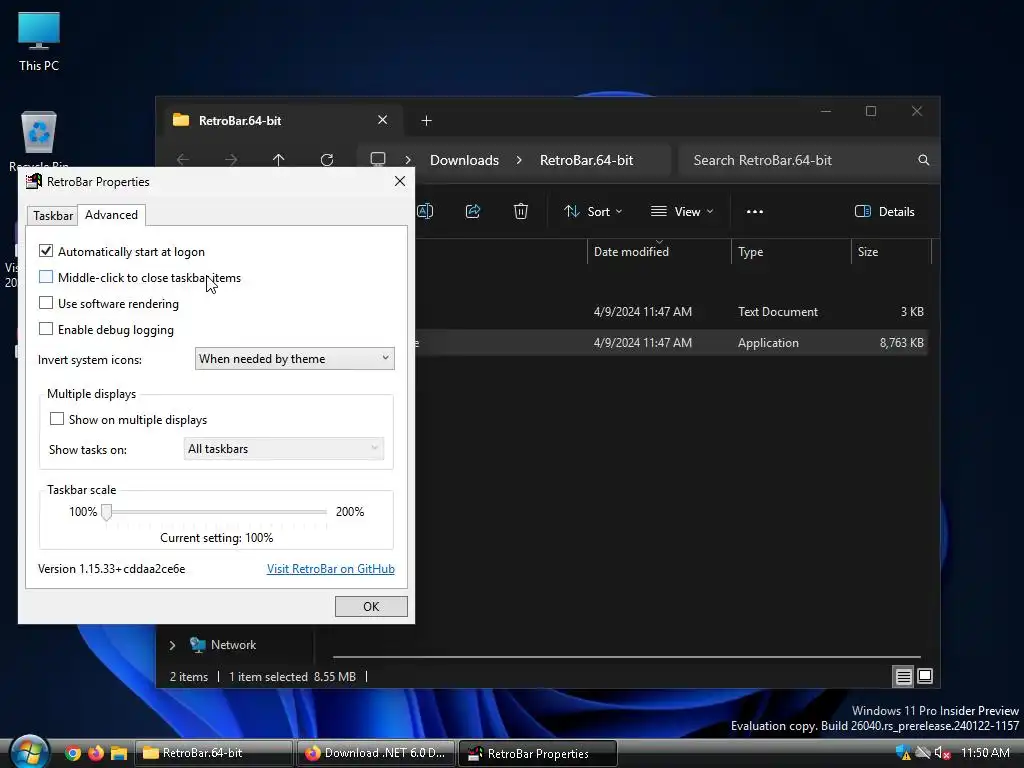Sort by Type column header
This screenshot has height=768, width=1024.
pyautogui.click(x=791, y=251)
